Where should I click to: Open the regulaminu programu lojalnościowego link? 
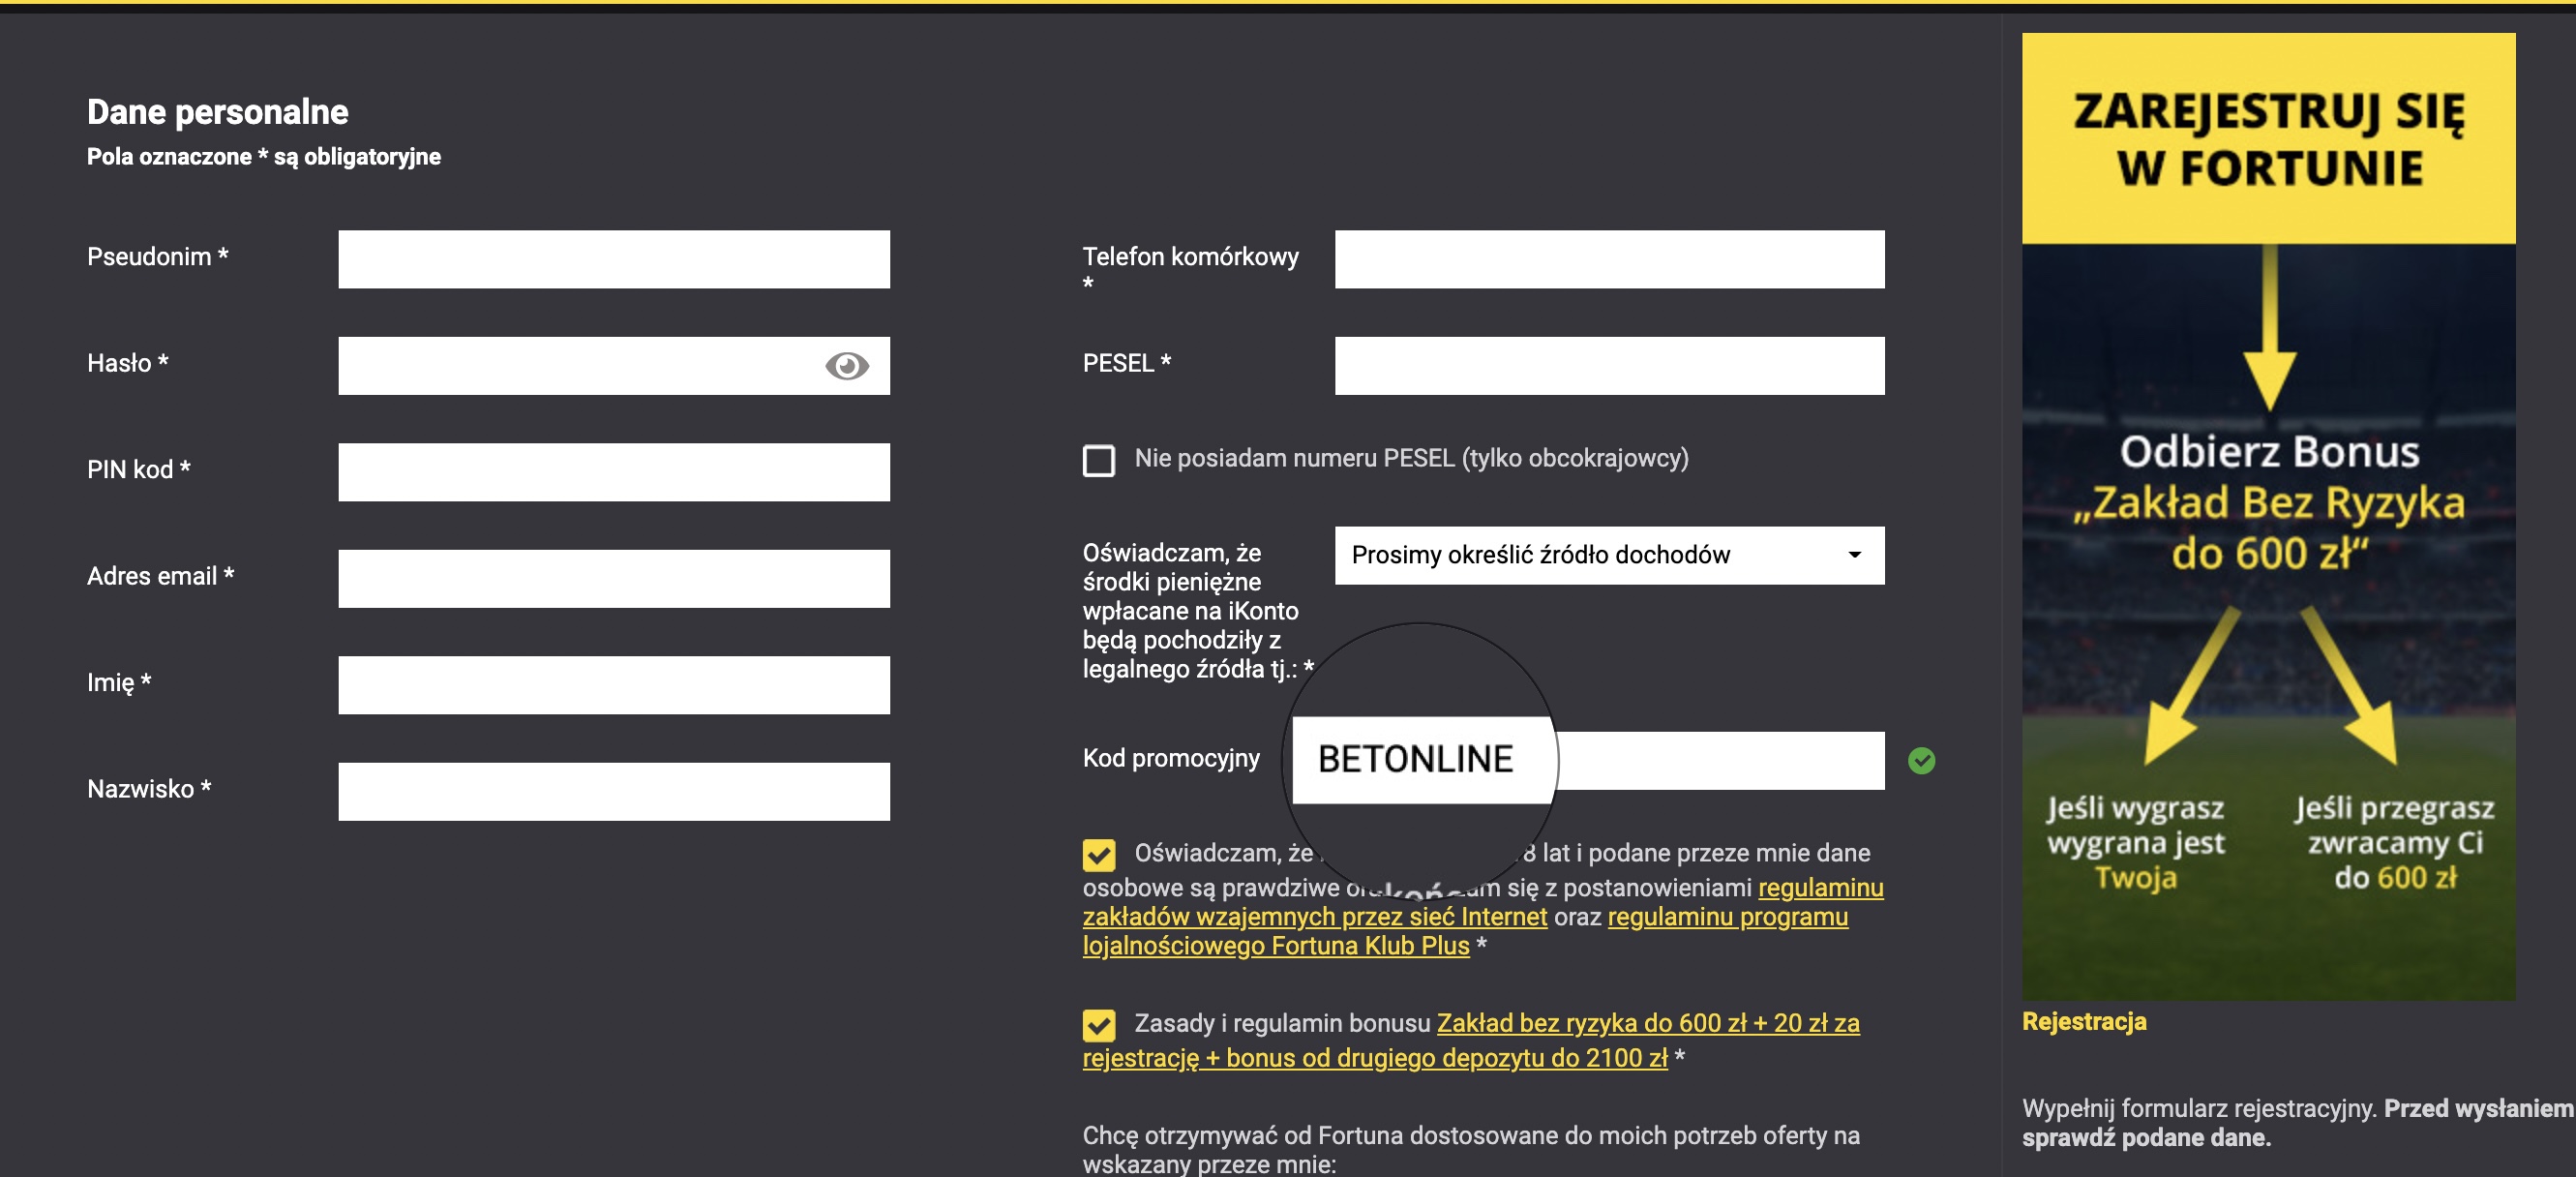[1465, 931]
